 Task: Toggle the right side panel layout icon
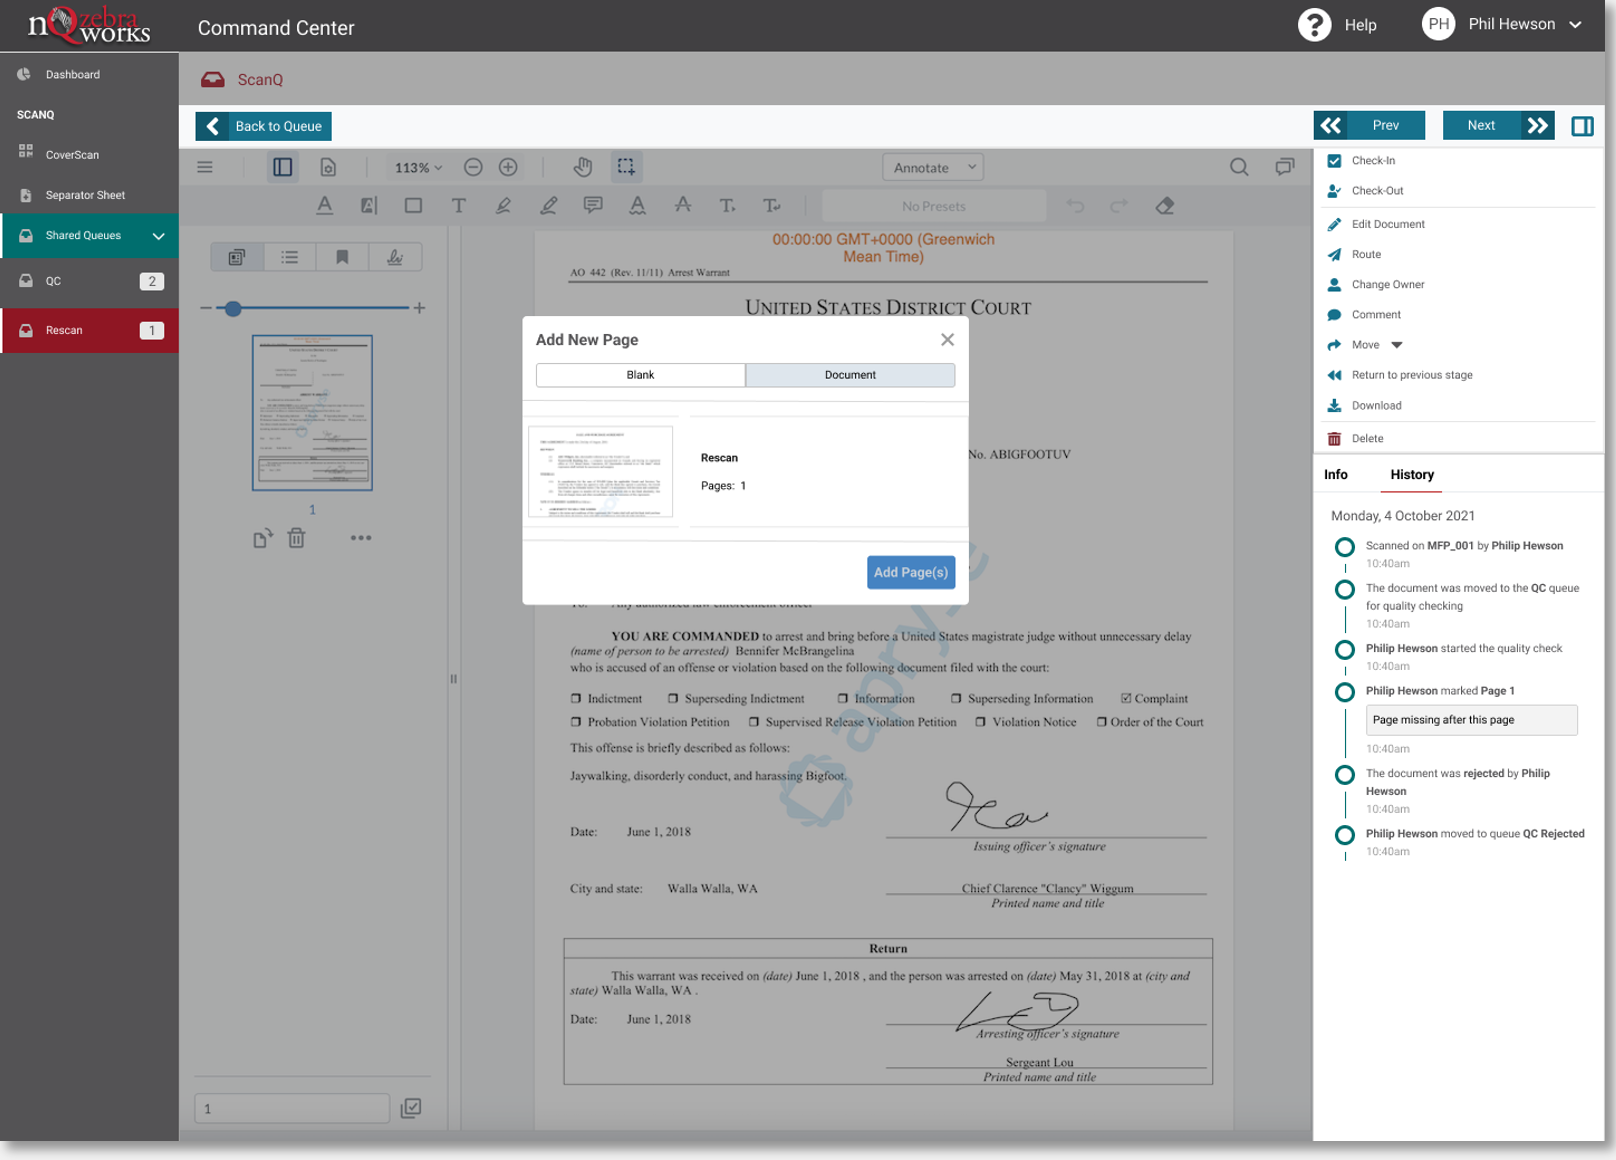click(x=1582, y=126)
